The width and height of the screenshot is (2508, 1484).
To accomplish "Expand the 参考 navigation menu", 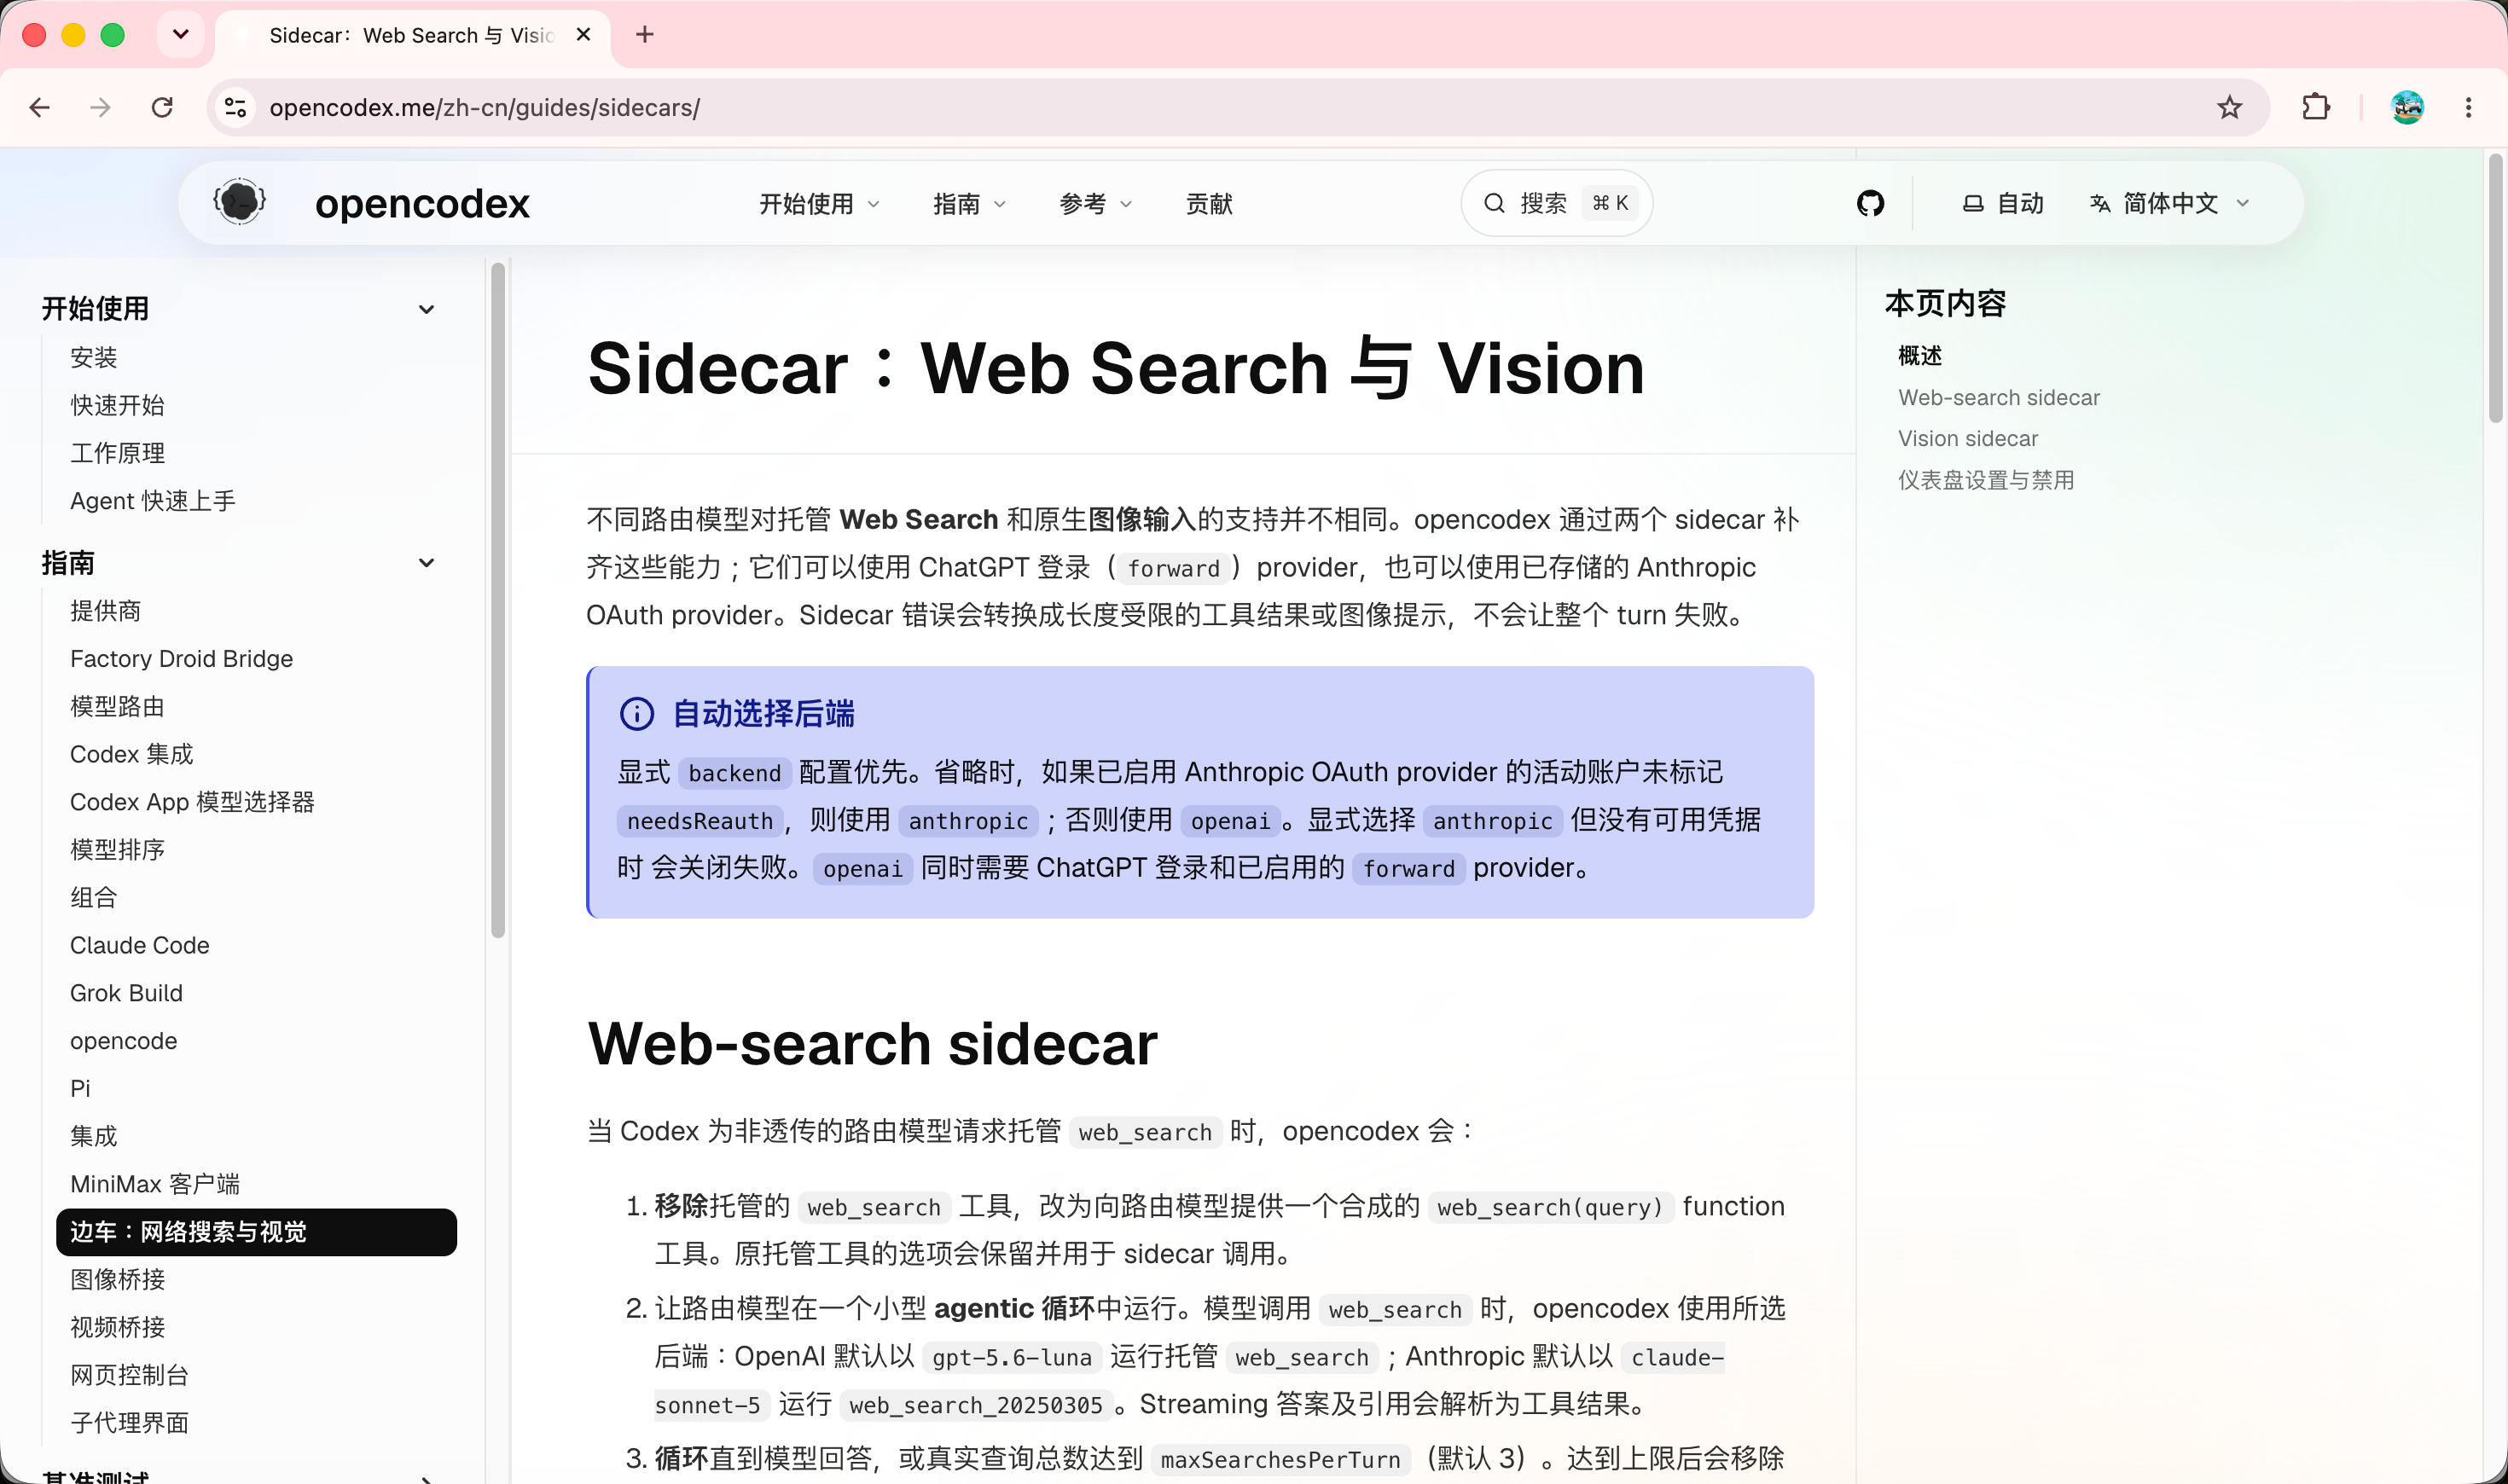I will 1095,204.
